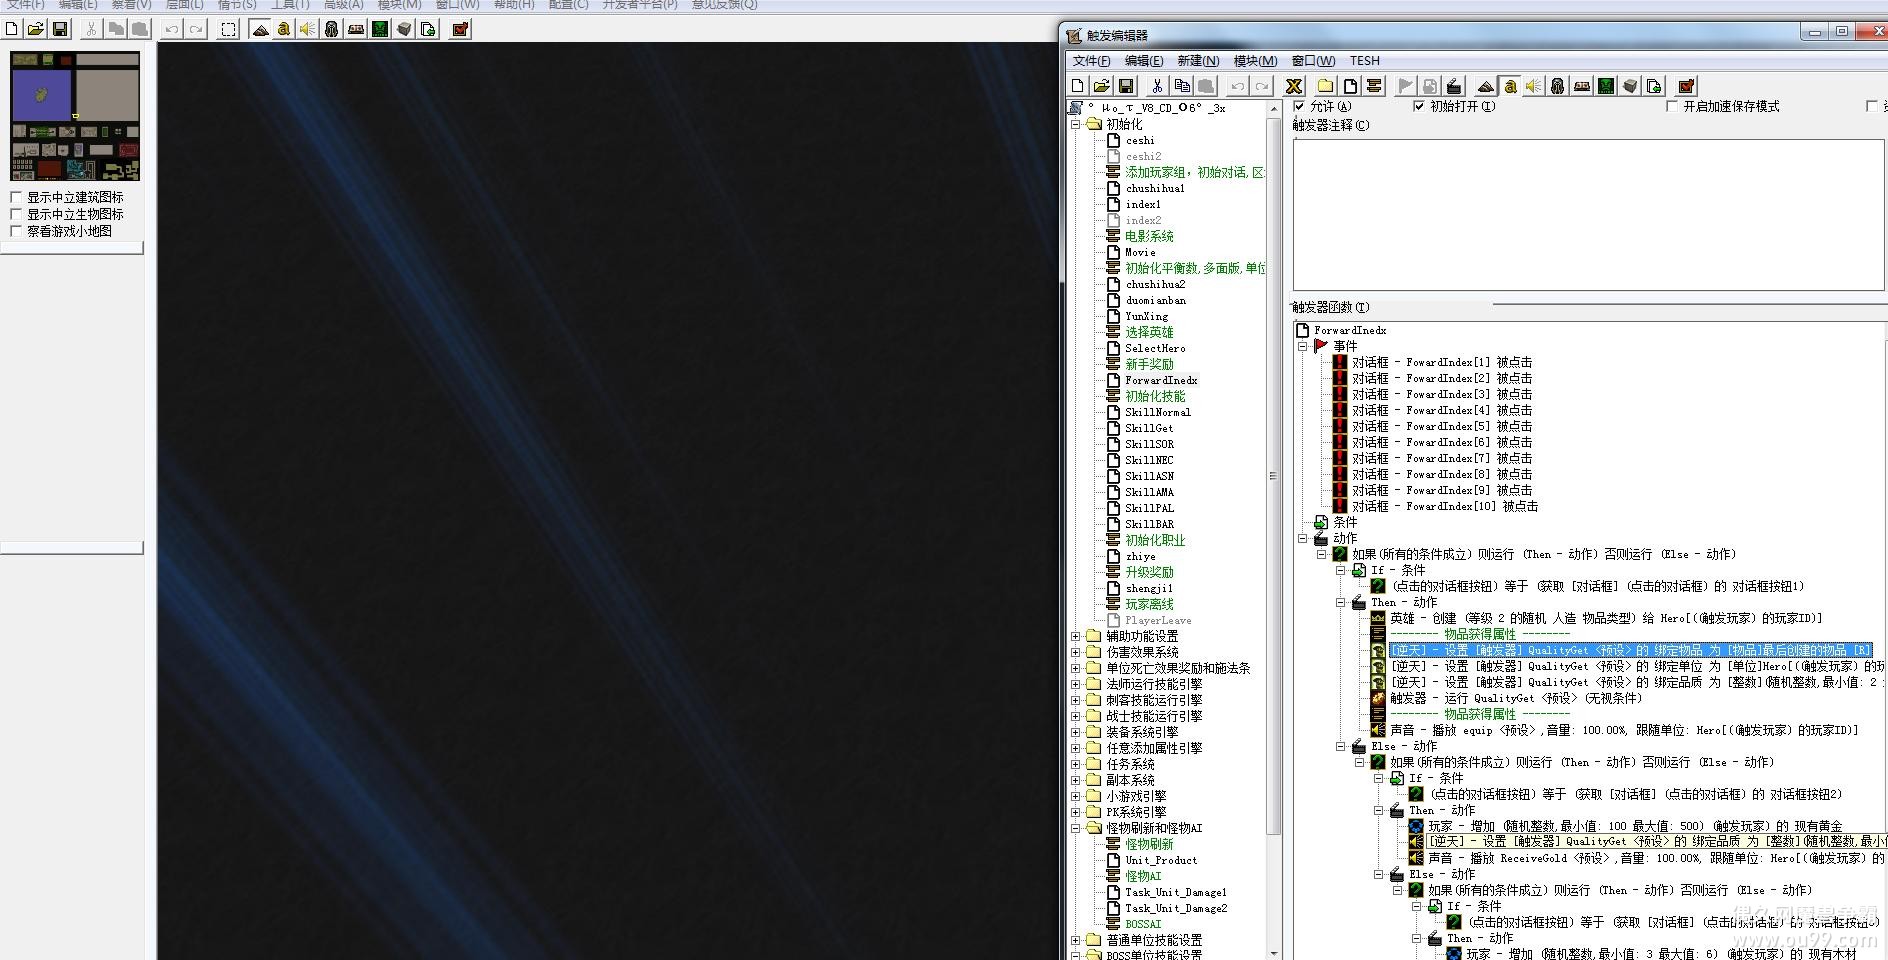1888x960 pixels.
Task: Collapse the 怪物刷新和怪物AI folder
Action: (1076, 828)
